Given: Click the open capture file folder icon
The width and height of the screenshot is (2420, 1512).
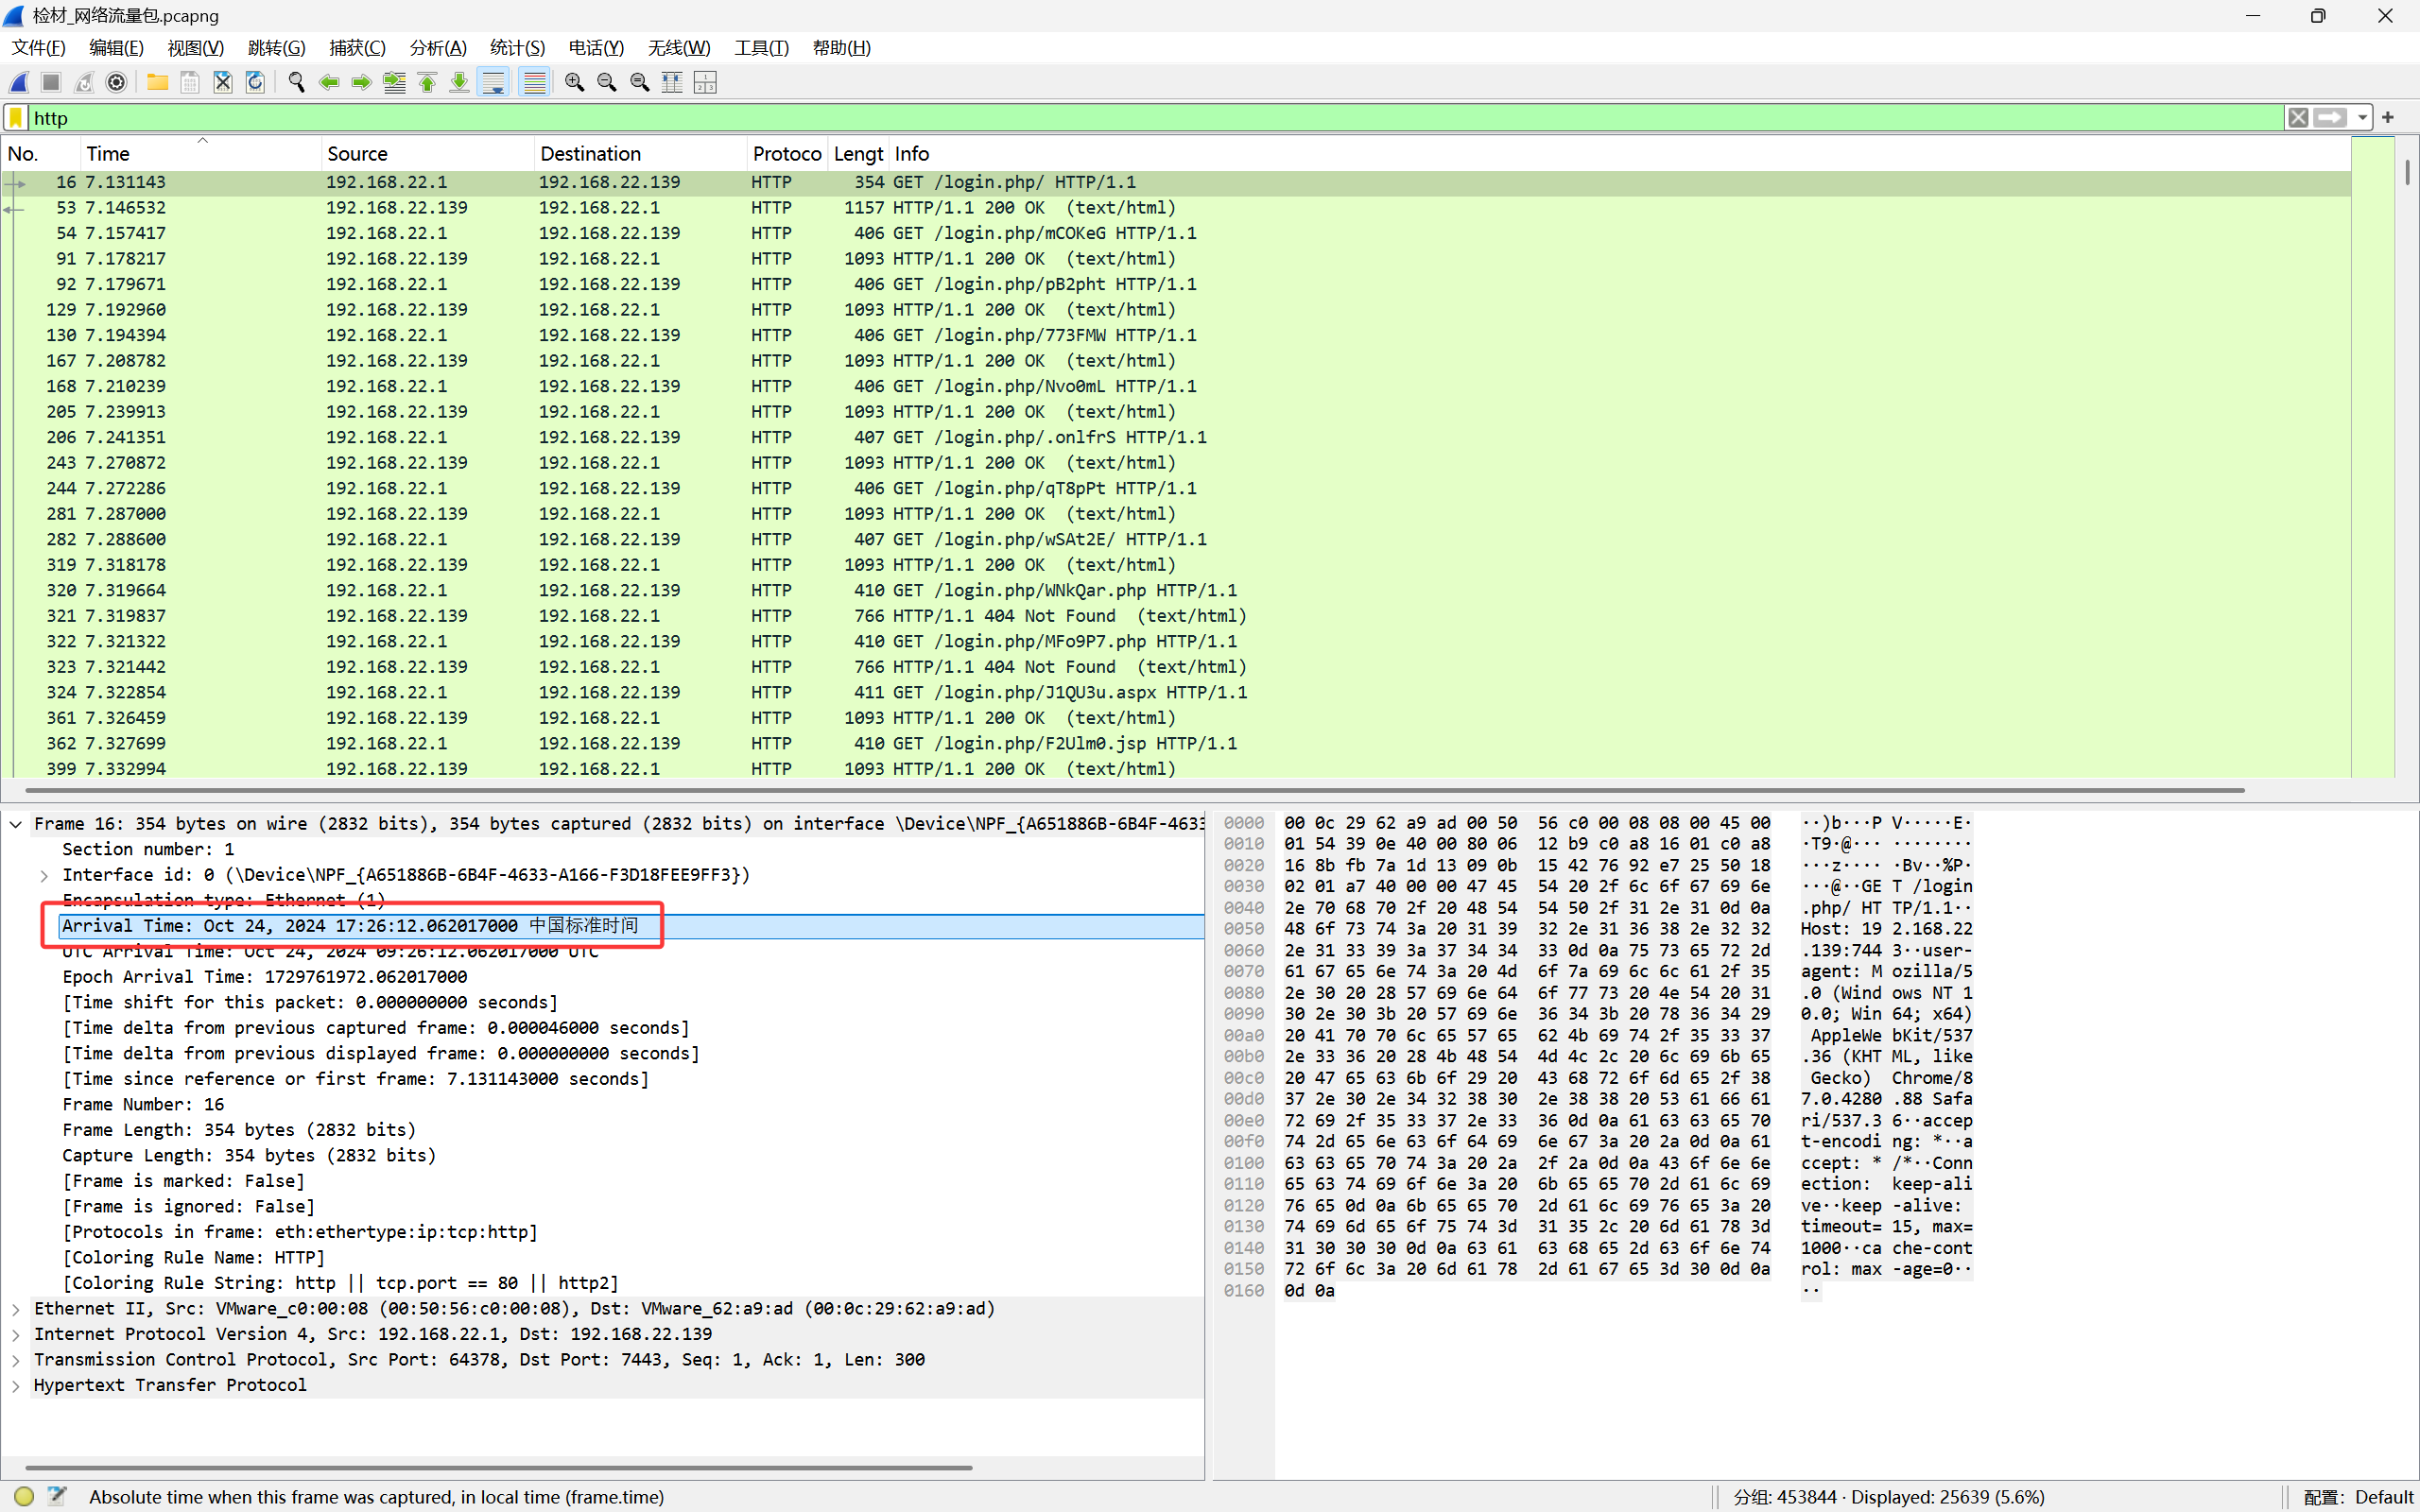Looking at the screenshot, I should [x=157, y=83].
